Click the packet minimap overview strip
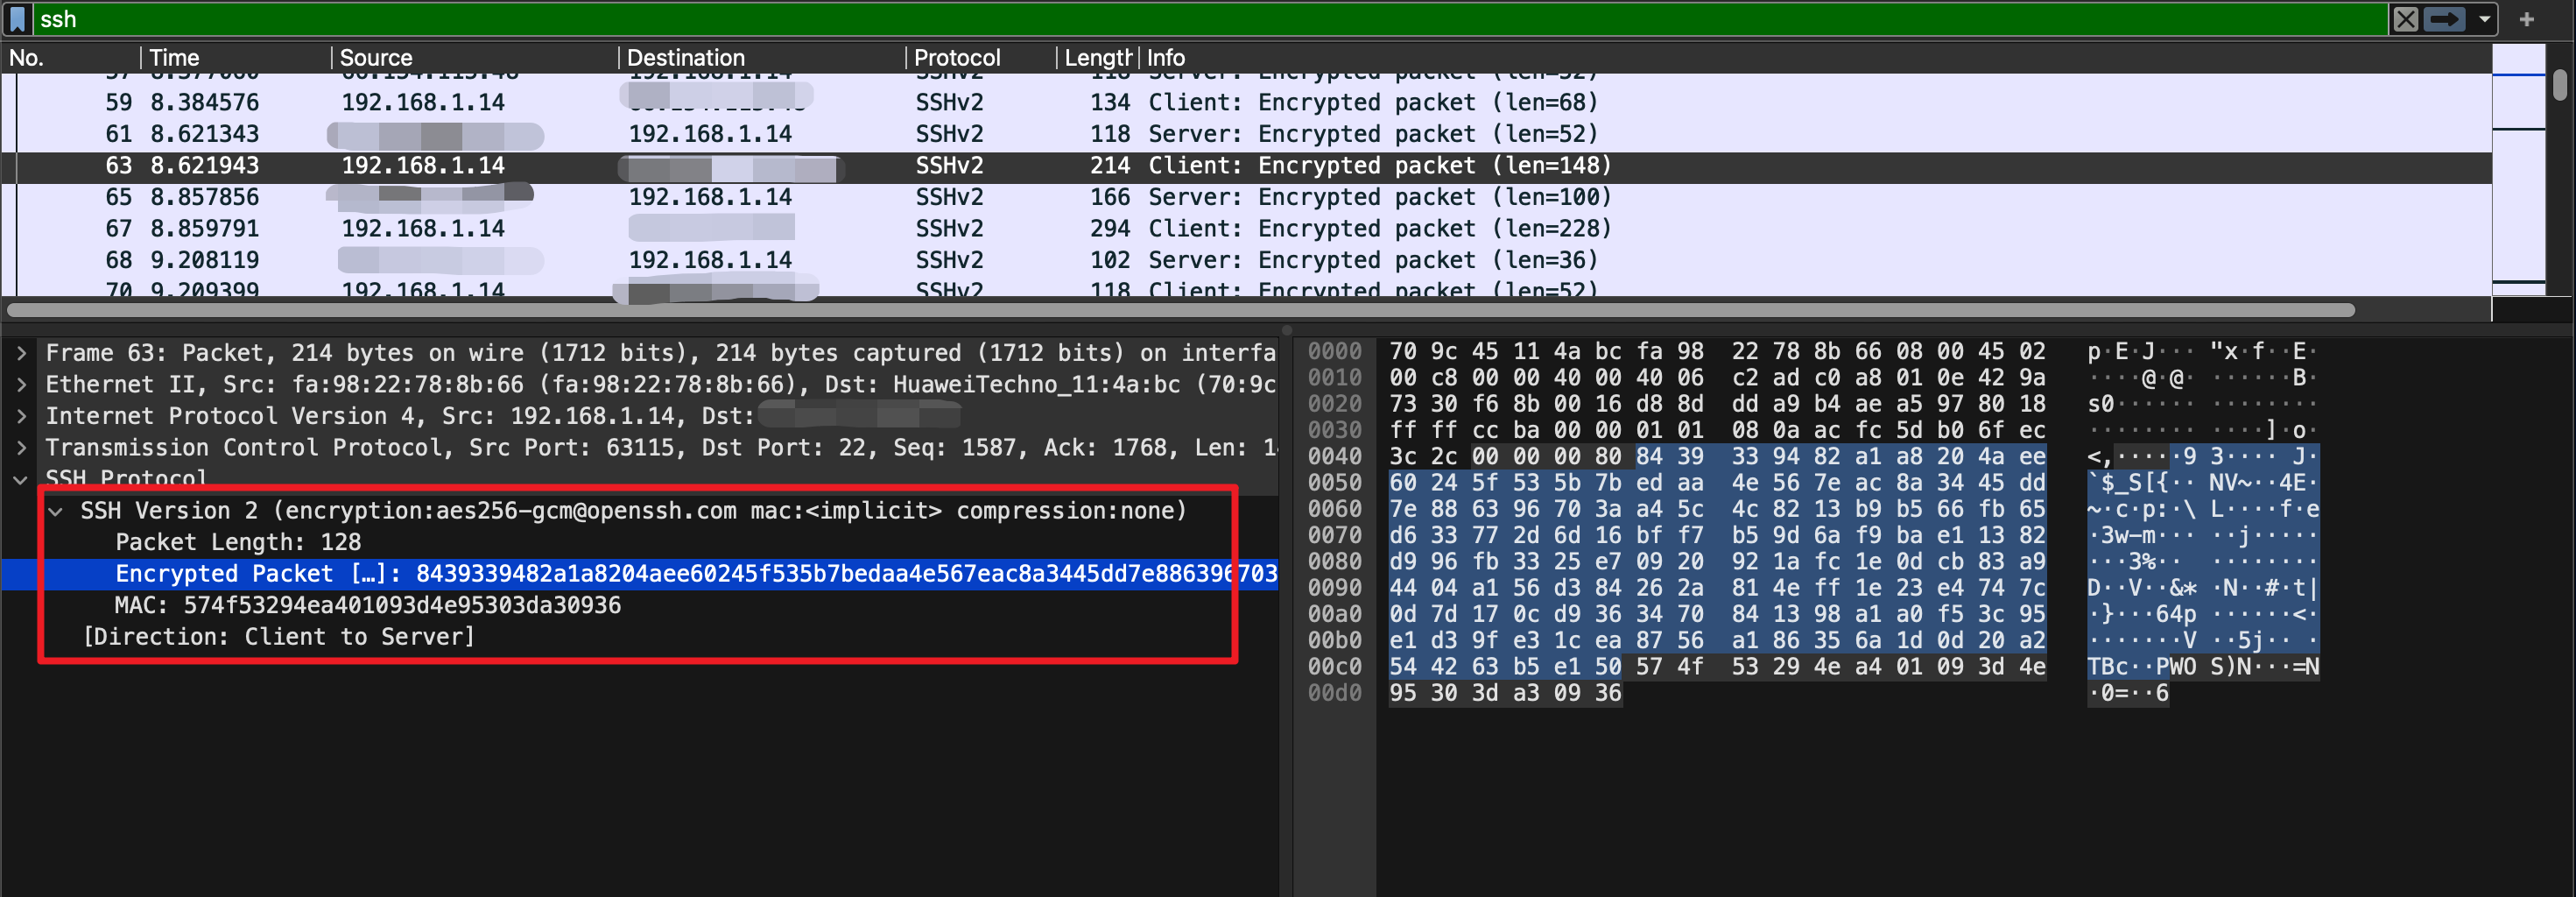This screenshot has width=2576, height=897. pyautogui.click(x=2518, y=170)
